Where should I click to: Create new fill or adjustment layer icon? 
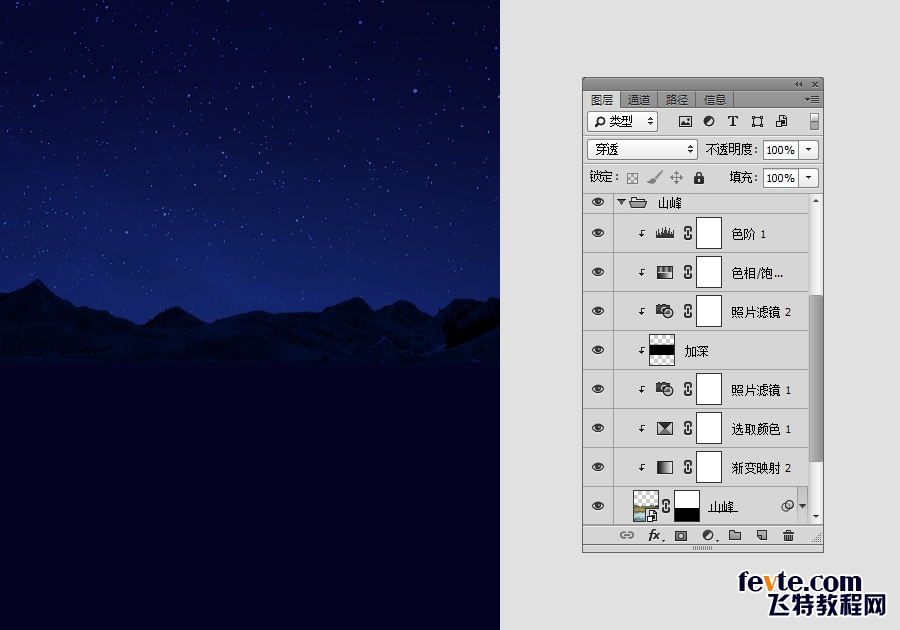pos(710,535)
